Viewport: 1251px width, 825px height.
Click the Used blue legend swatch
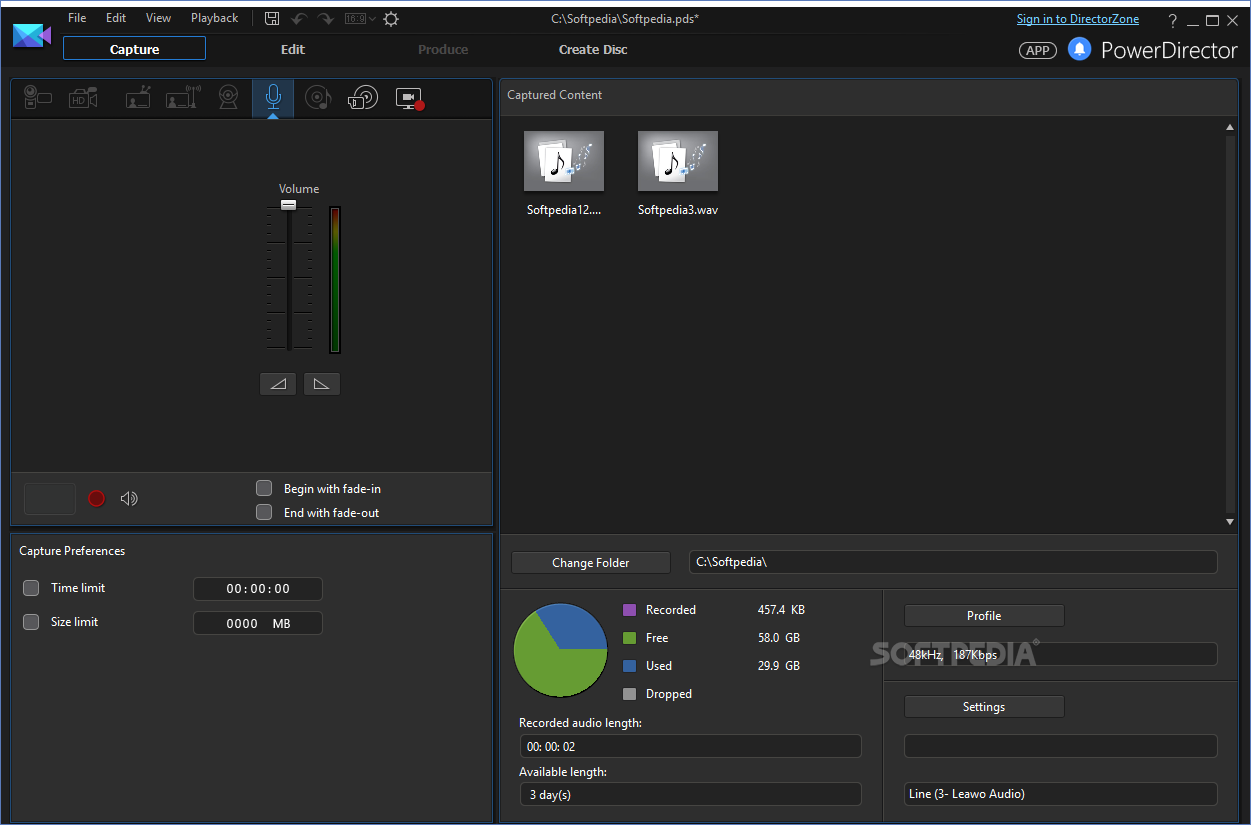(x=629, y=666)
